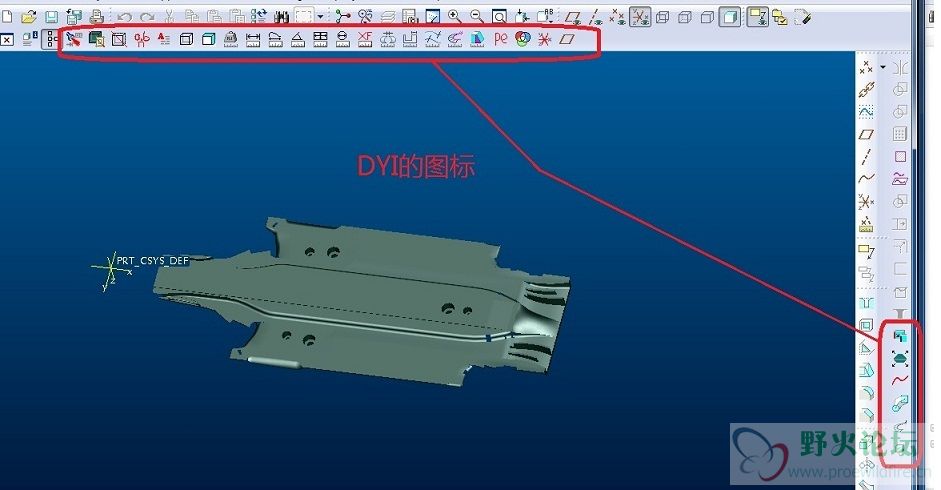Switch to shaded display style
Image resolution: width=941 pixels, height=490 pixels.
tap(730, 17)
